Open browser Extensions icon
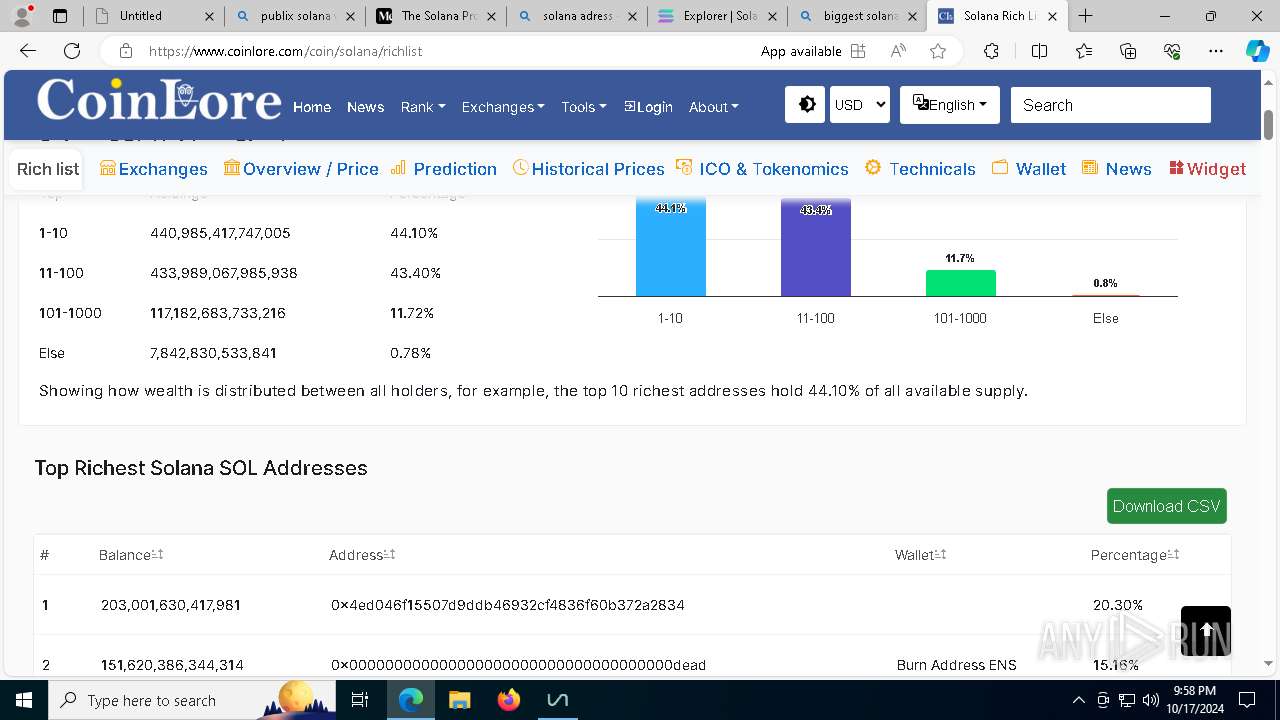 tap(991, 51)
